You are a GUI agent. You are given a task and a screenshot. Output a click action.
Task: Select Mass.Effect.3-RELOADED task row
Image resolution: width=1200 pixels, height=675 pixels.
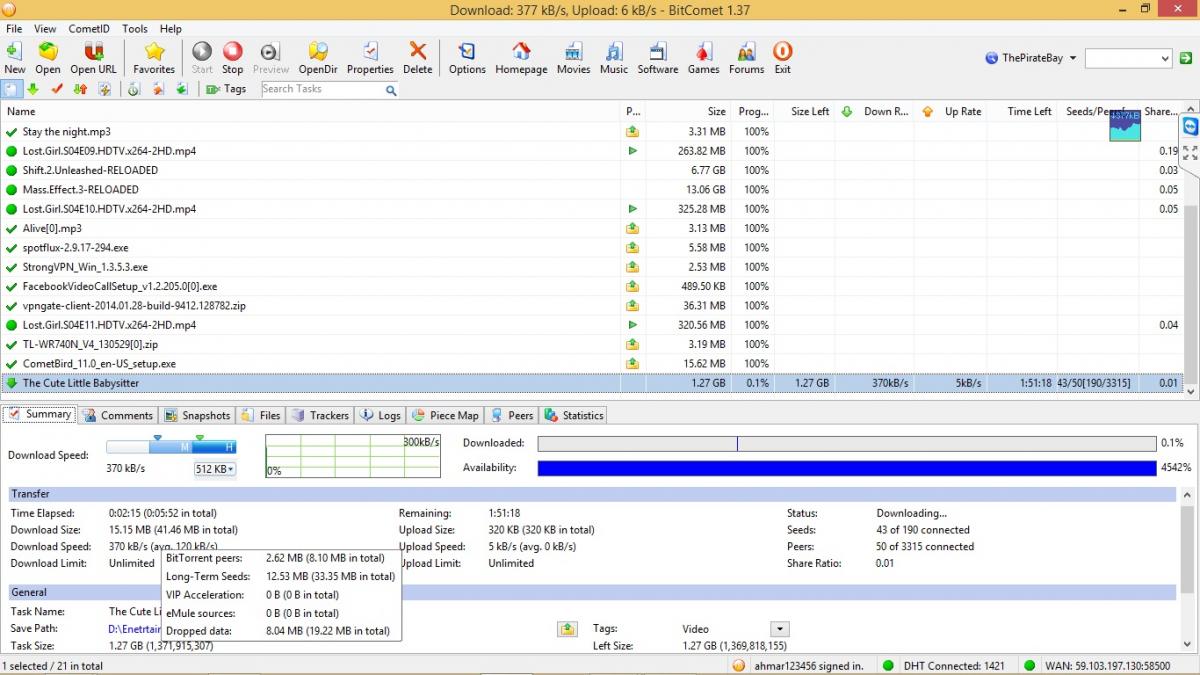[592, 189]
